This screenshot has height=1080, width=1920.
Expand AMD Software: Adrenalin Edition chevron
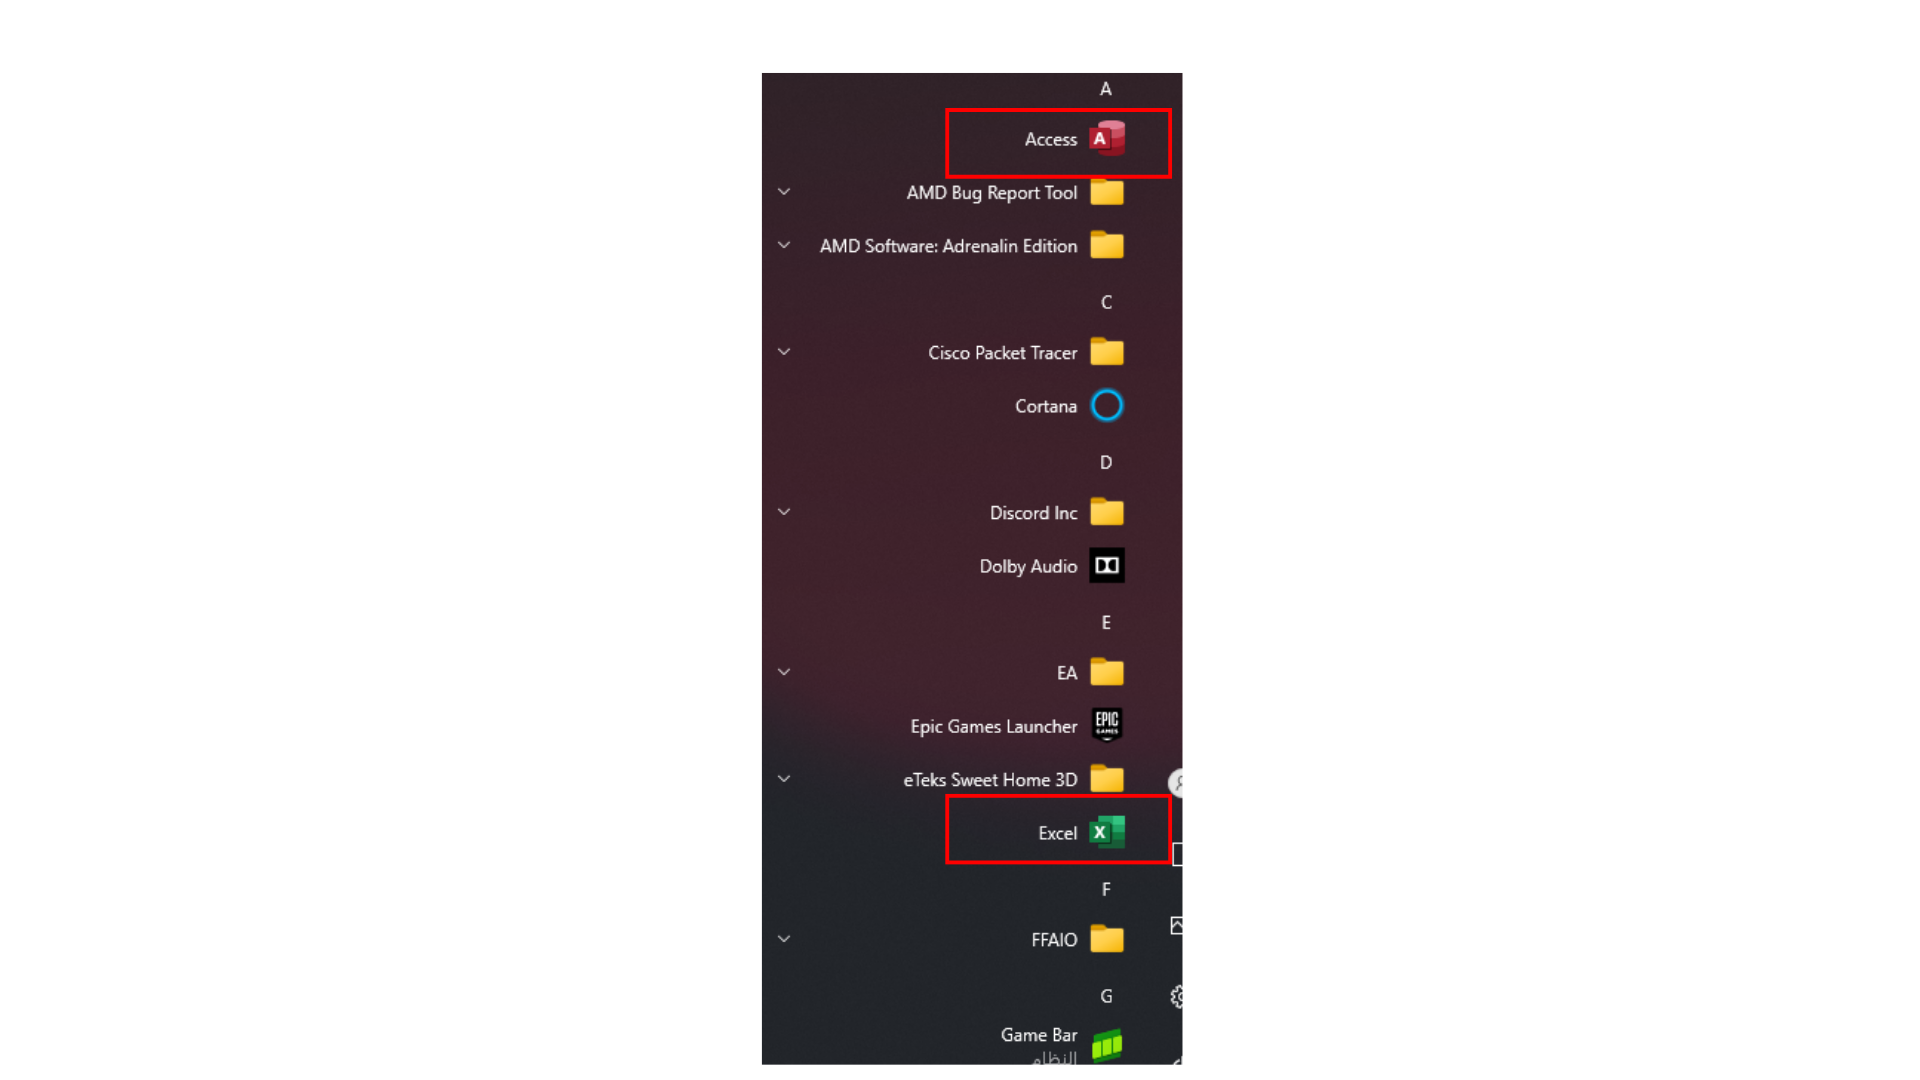784,245
